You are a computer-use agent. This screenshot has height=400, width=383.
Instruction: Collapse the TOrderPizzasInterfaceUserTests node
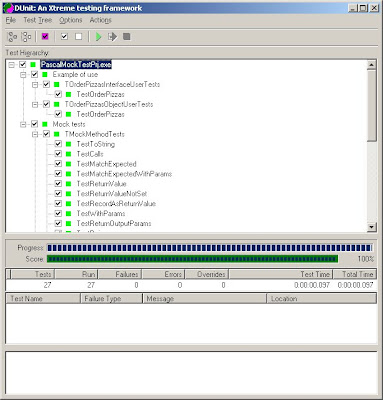click(x=35, y=85)
